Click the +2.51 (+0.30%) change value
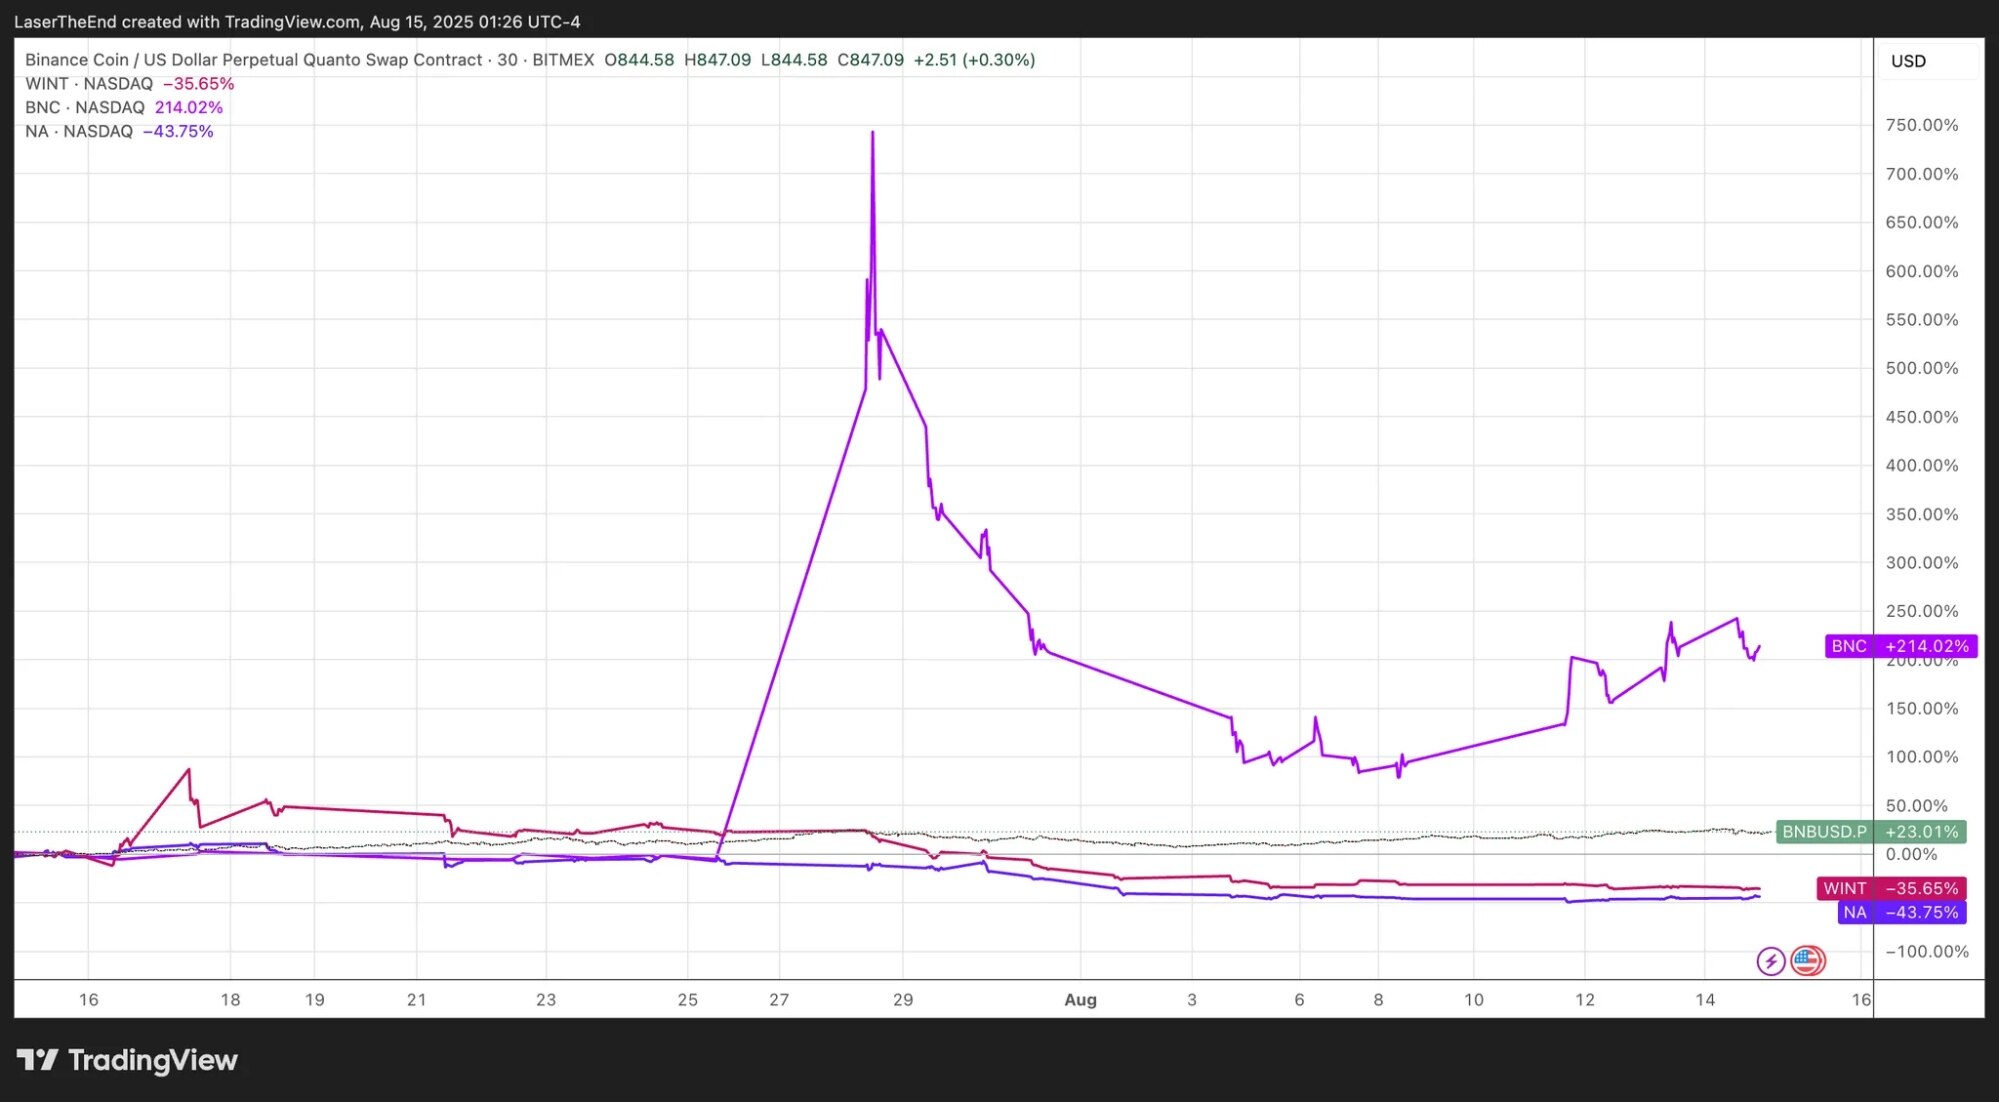This screenshot has width=1999, height=1102. (x=975, y=59)
